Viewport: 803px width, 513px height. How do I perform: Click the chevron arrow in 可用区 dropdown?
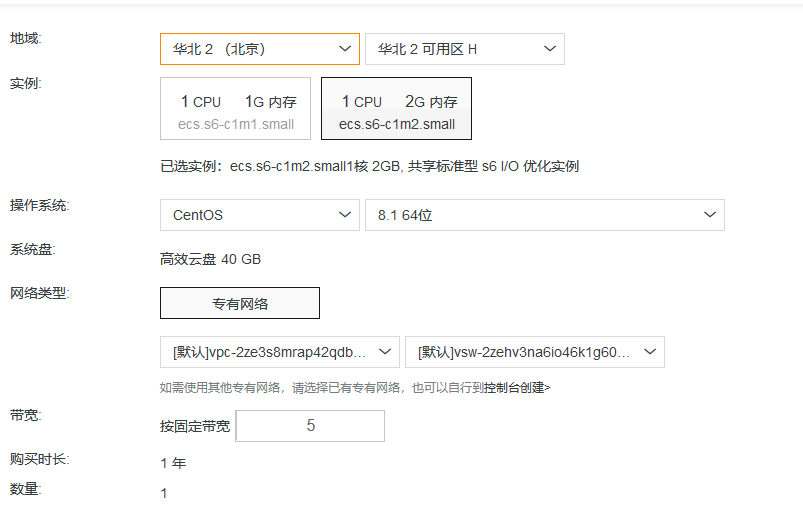[x=550, y=49]
